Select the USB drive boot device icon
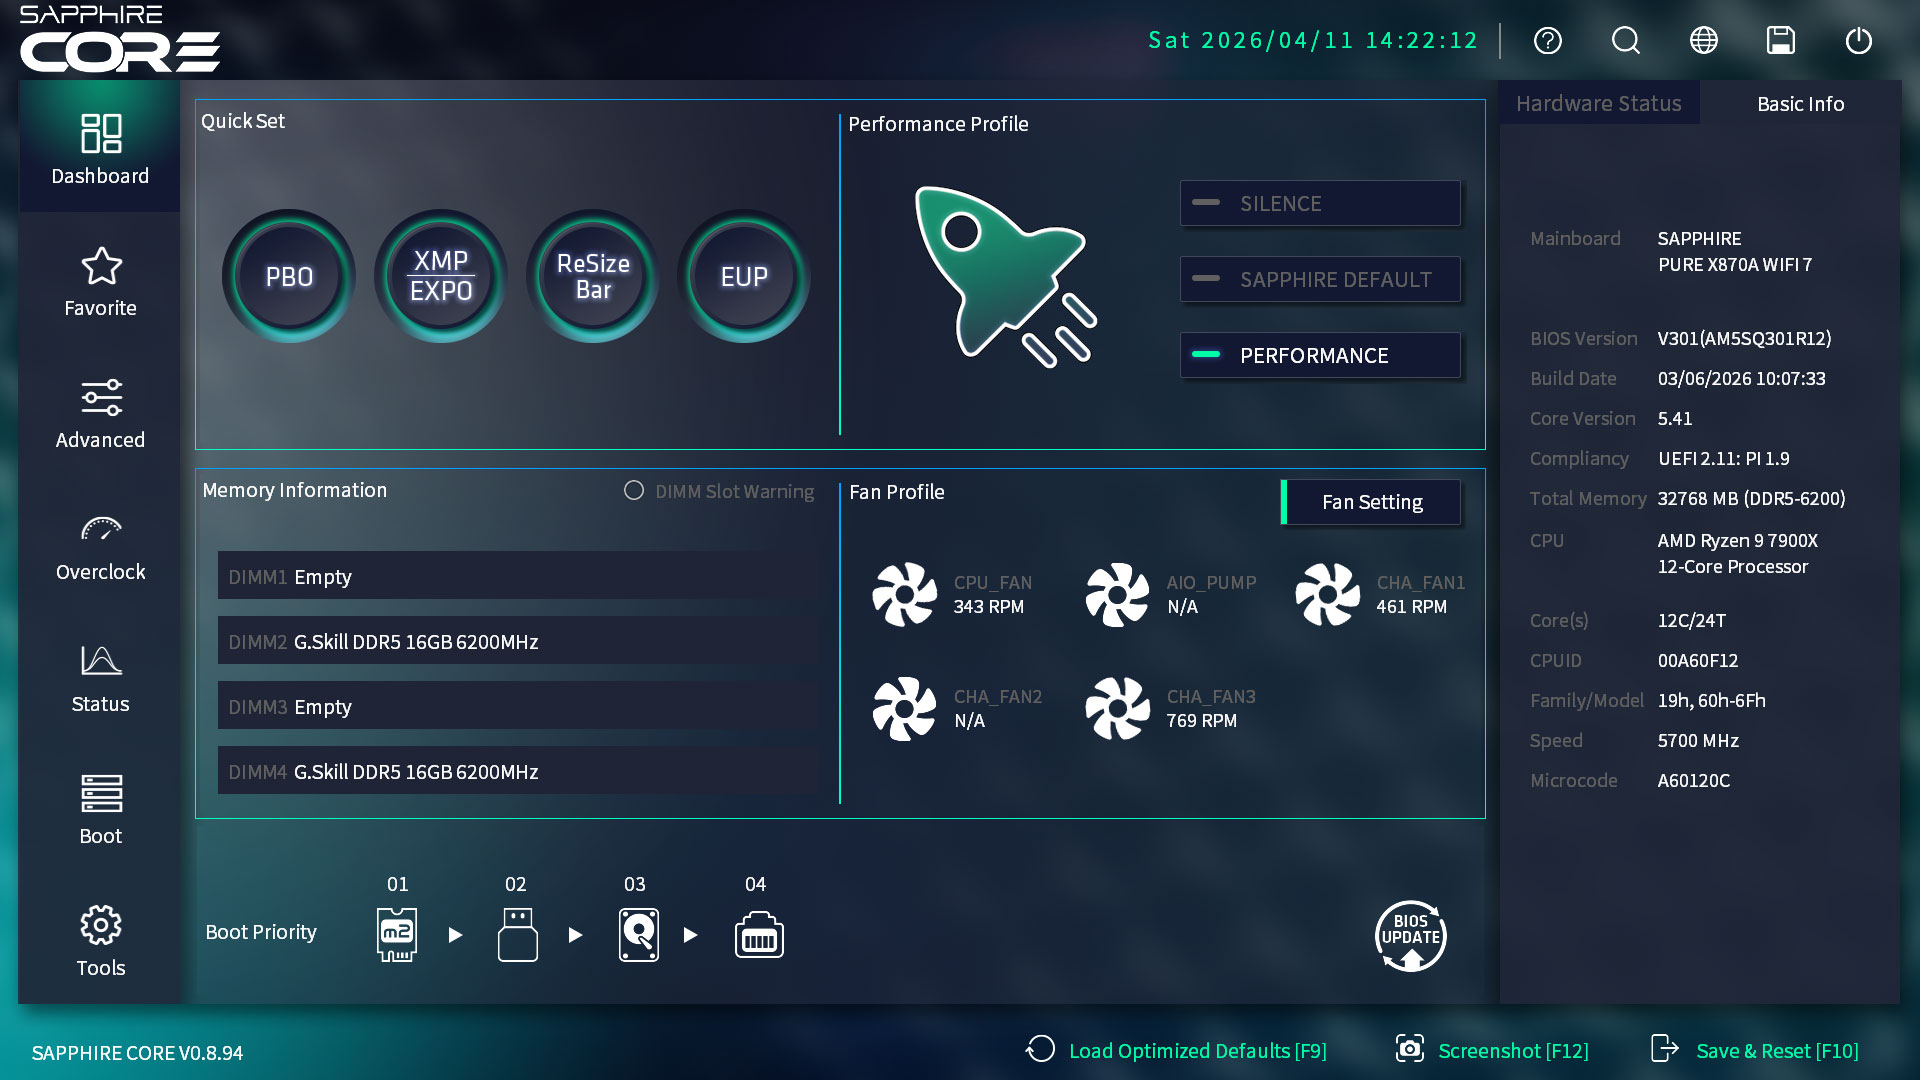This screenshot has width=1920, height=1080. (x=517, y=934)
